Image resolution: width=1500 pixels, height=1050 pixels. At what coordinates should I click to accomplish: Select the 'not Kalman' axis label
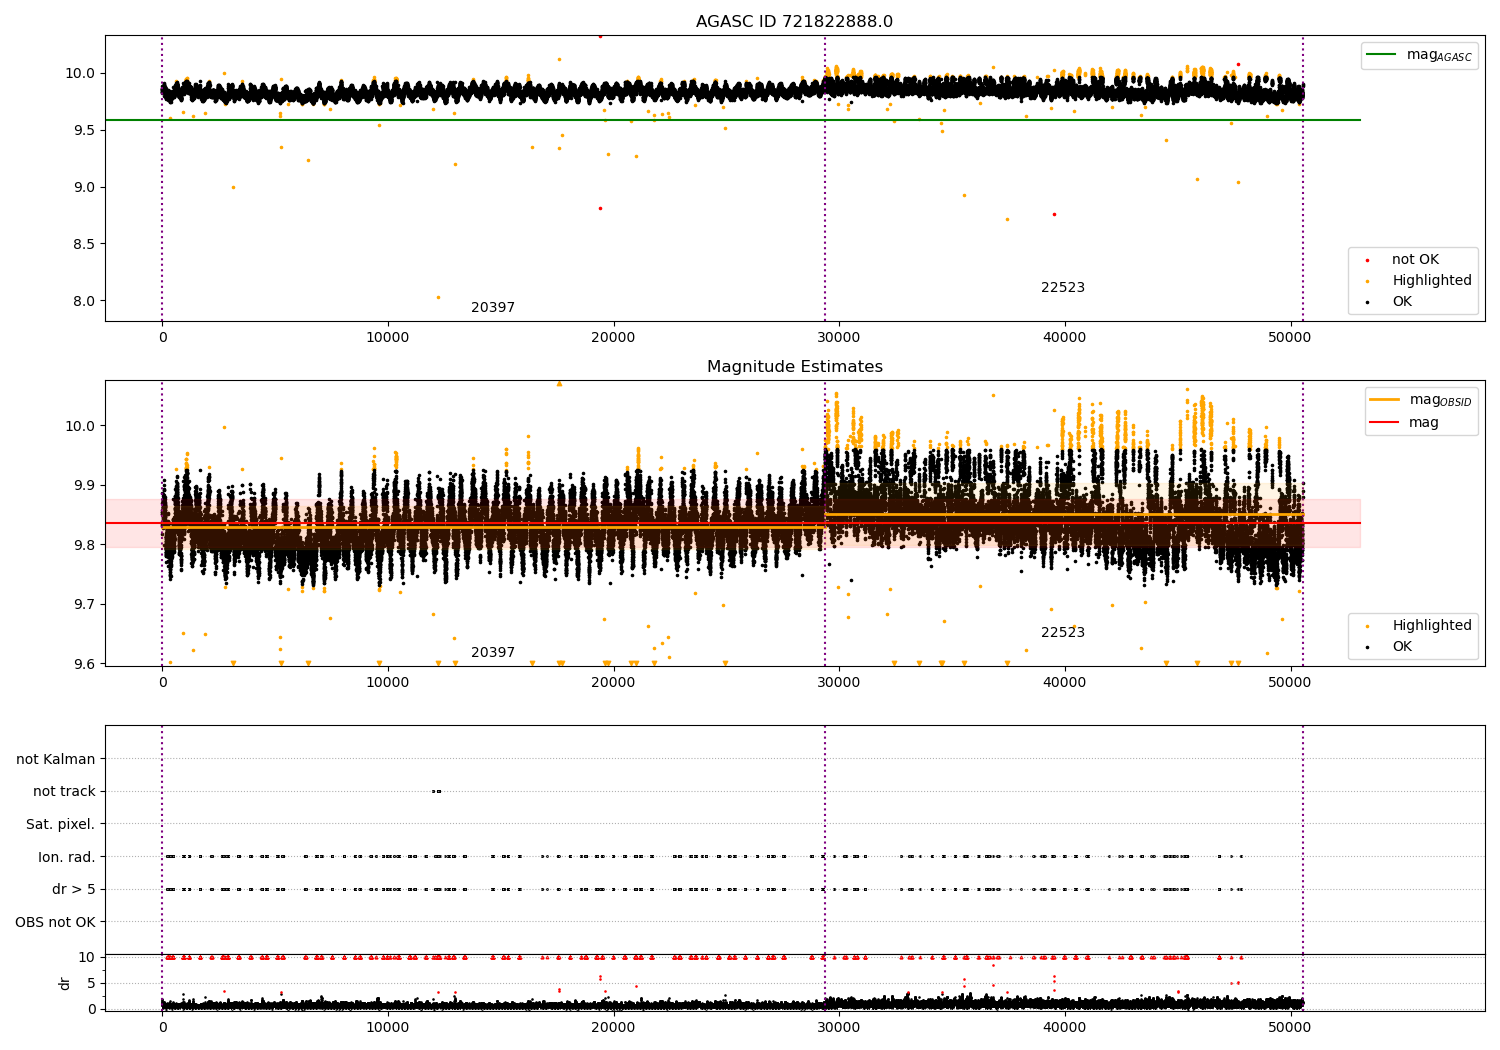(56, 759)
